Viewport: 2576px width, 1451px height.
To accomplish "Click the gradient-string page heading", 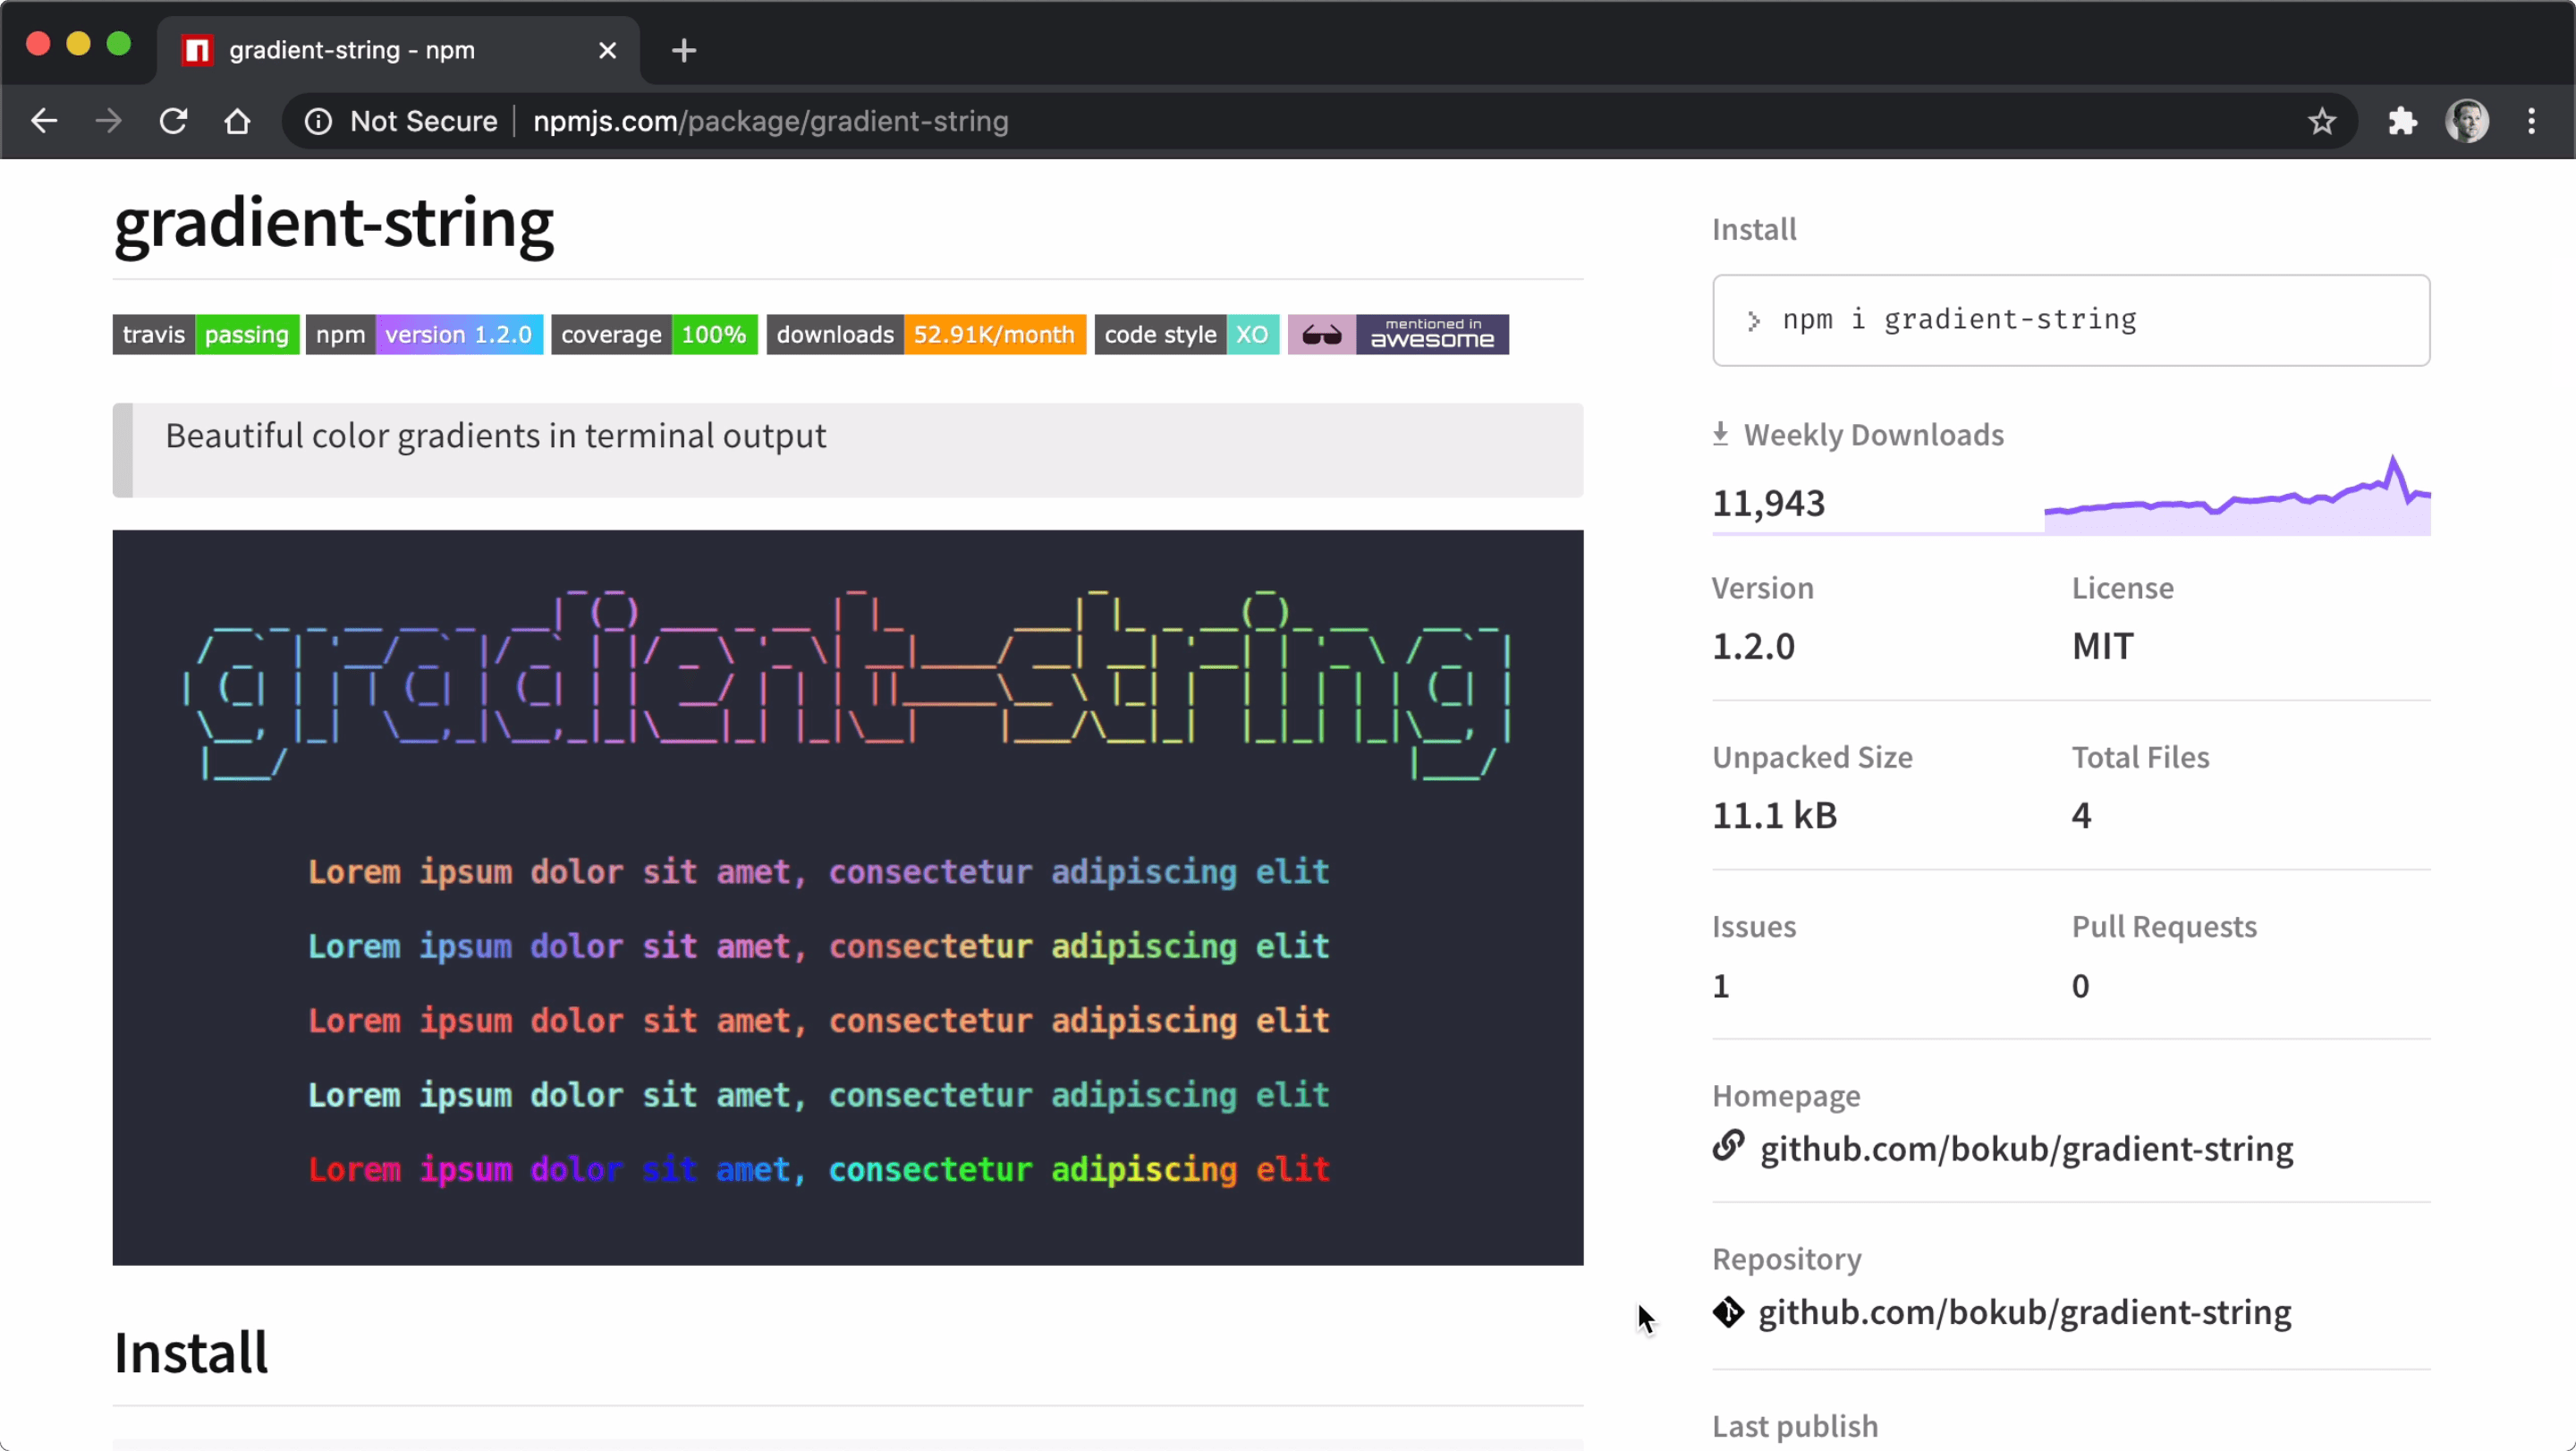I will pyautogui.click(x=333, y=224).
